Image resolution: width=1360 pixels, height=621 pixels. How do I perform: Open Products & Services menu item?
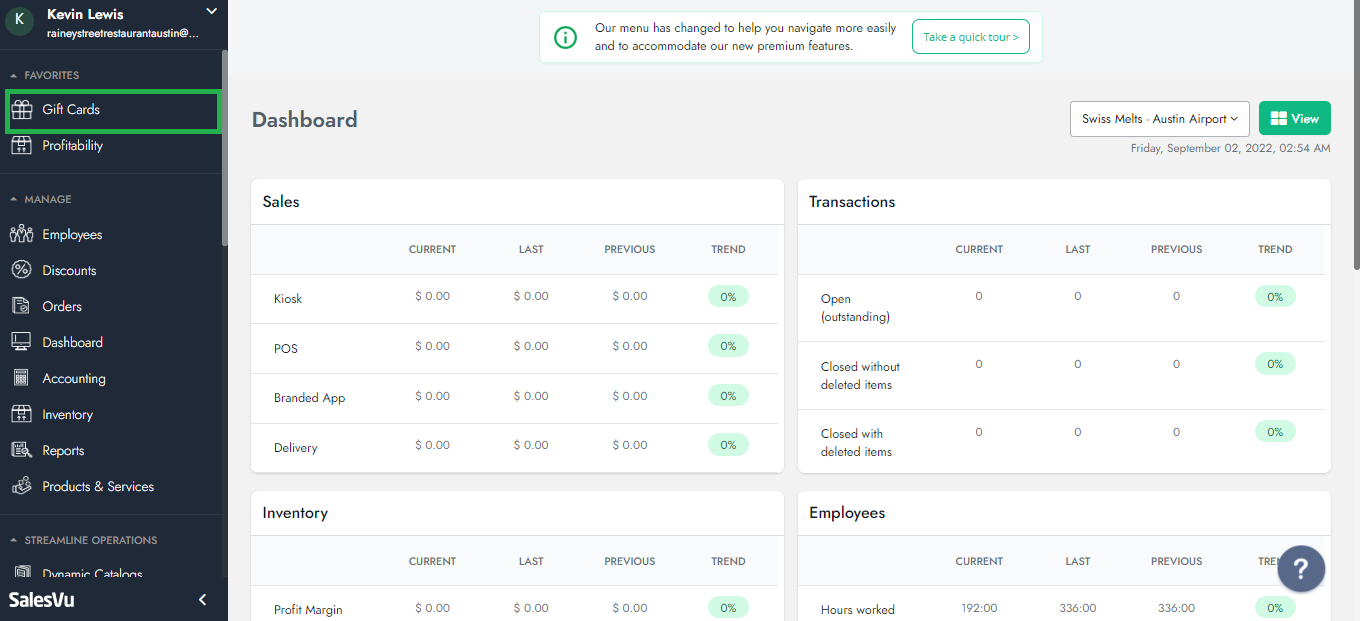tap(98, 487)
